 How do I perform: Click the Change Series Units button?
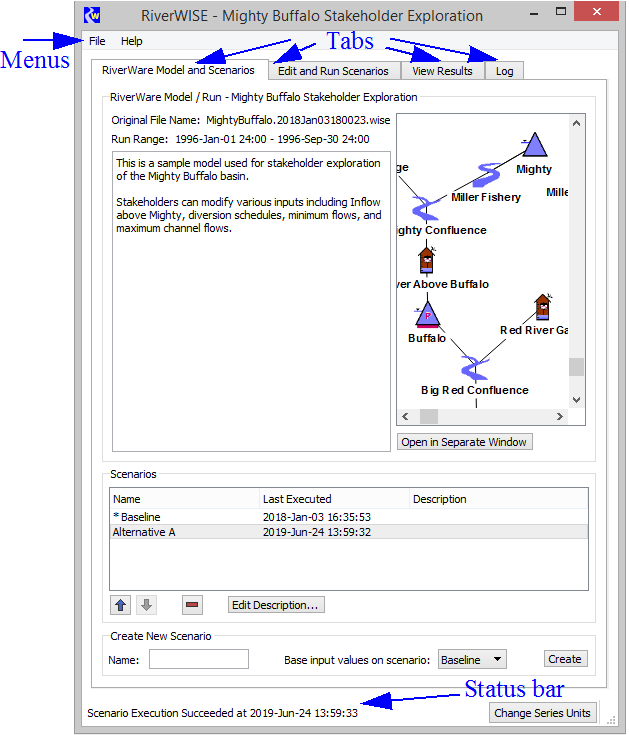pos(544,712)
